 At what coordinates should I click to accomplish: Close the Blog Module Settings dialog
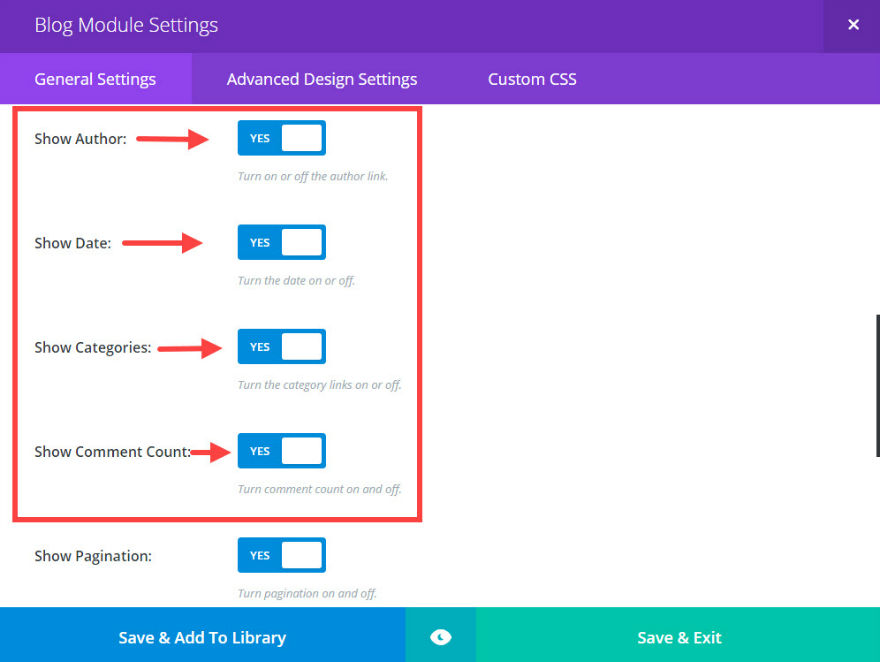[x=852, y=25]
